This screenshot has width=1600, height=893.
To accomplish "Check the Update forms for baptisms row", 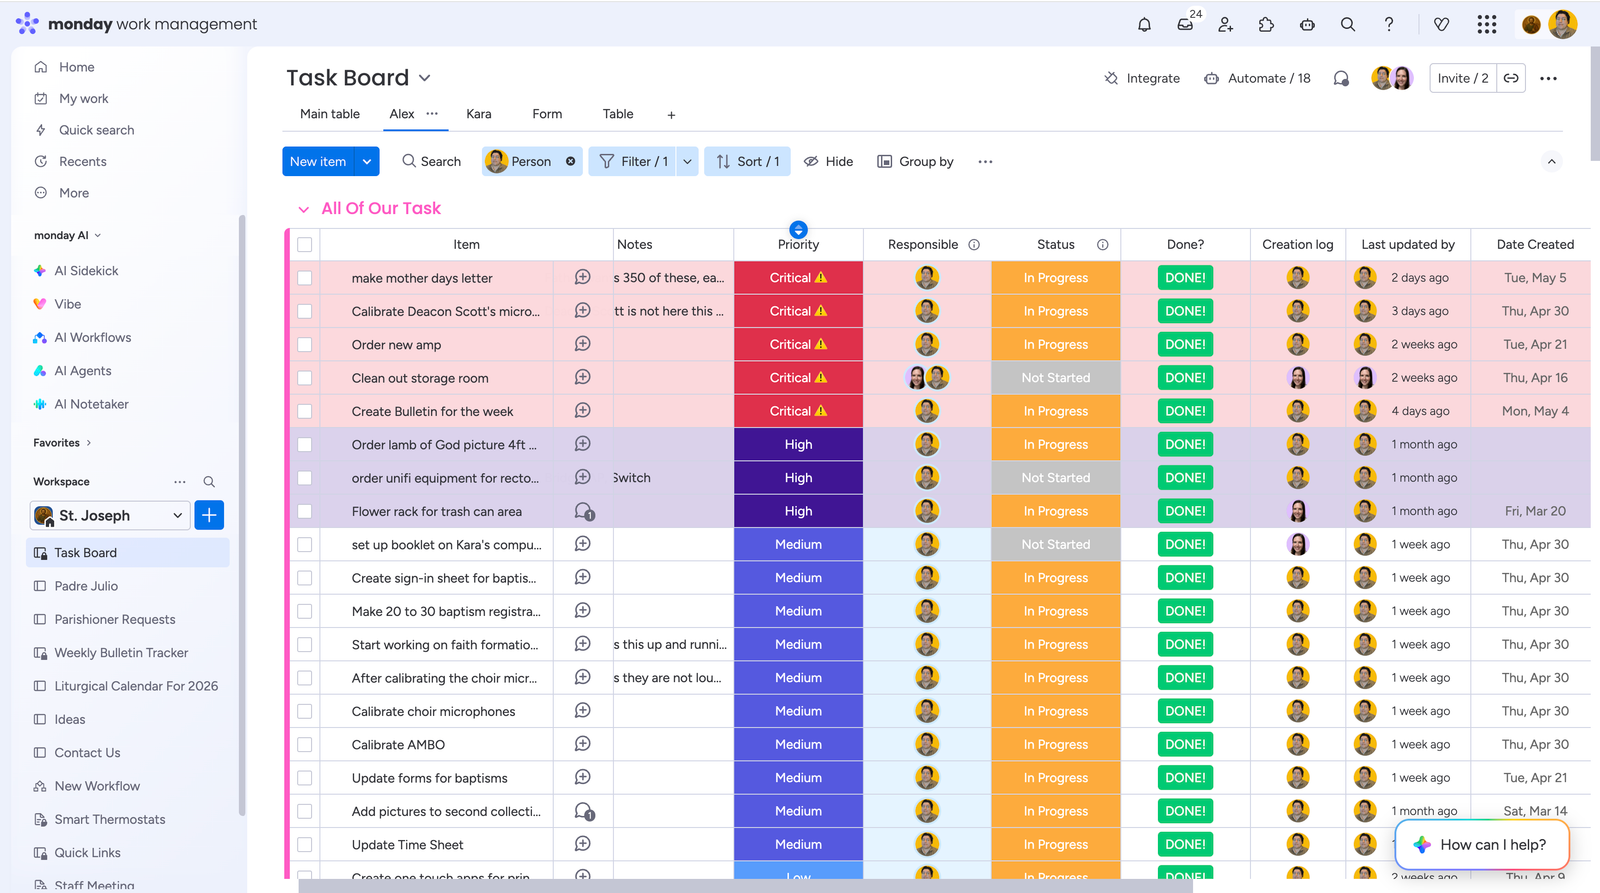I will [x=305, y=778].
